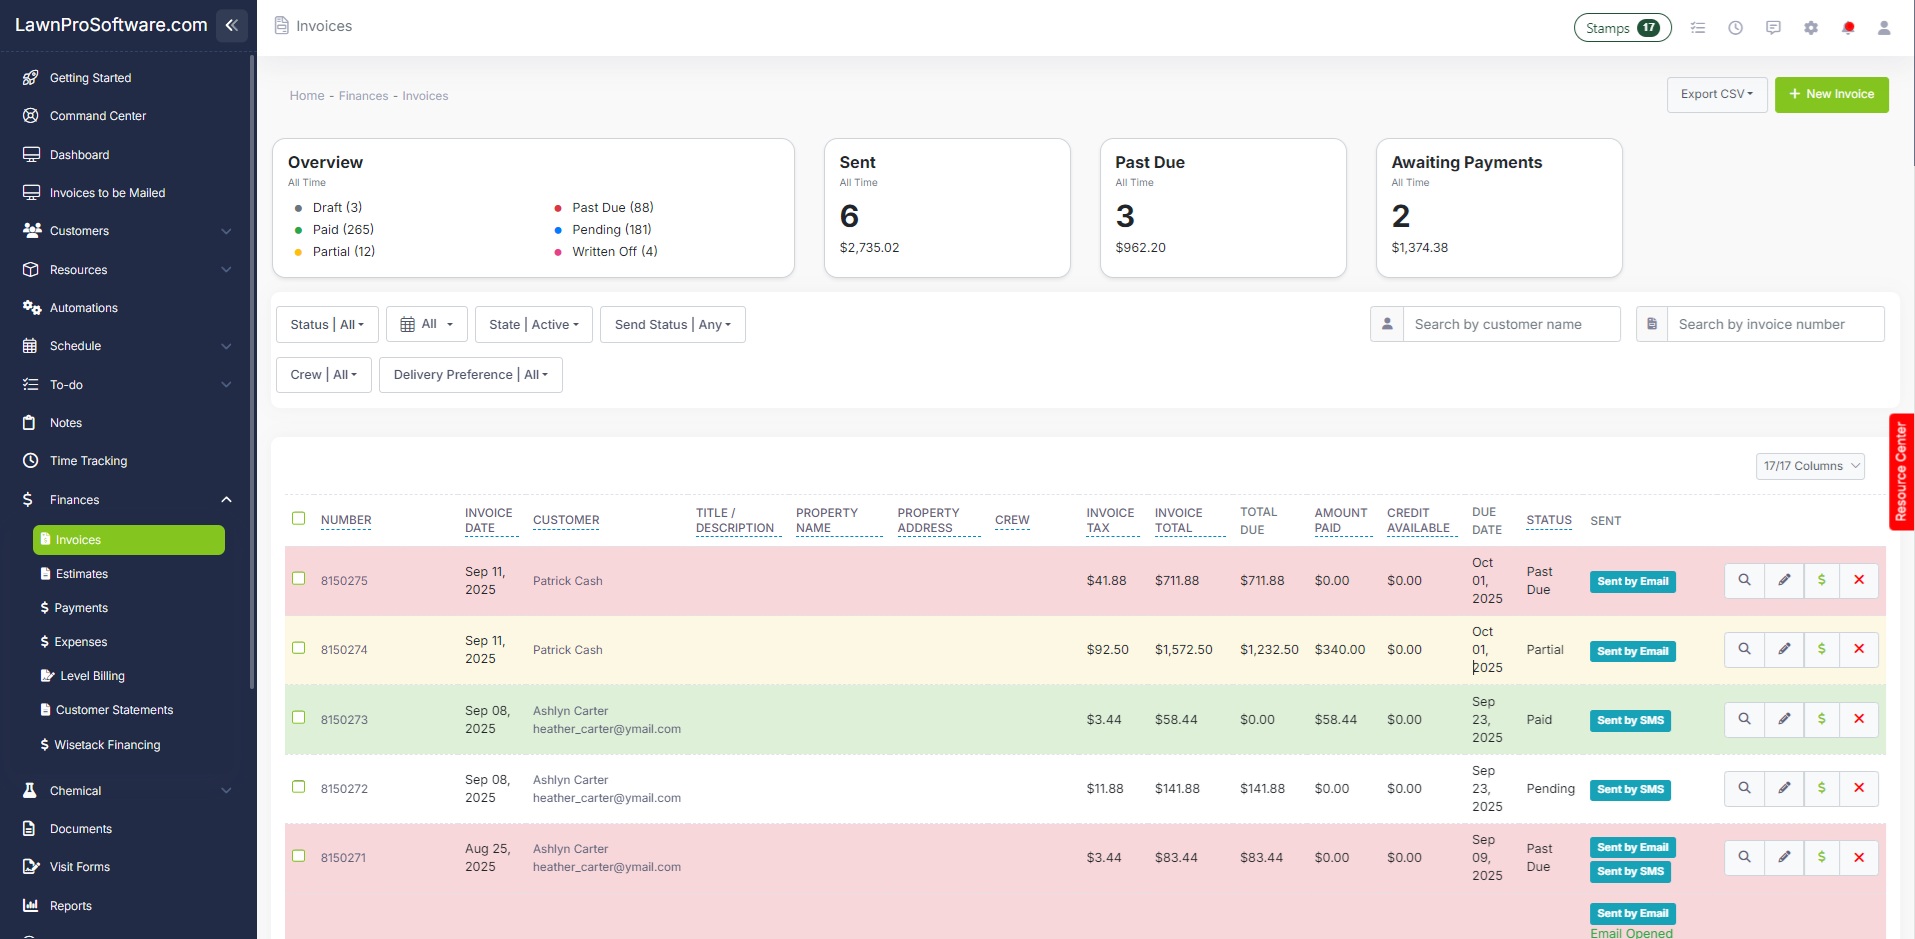Open the 17/17 Columns dropdown
Screen dimensions: 1915x939
(x=1810, y=466)
